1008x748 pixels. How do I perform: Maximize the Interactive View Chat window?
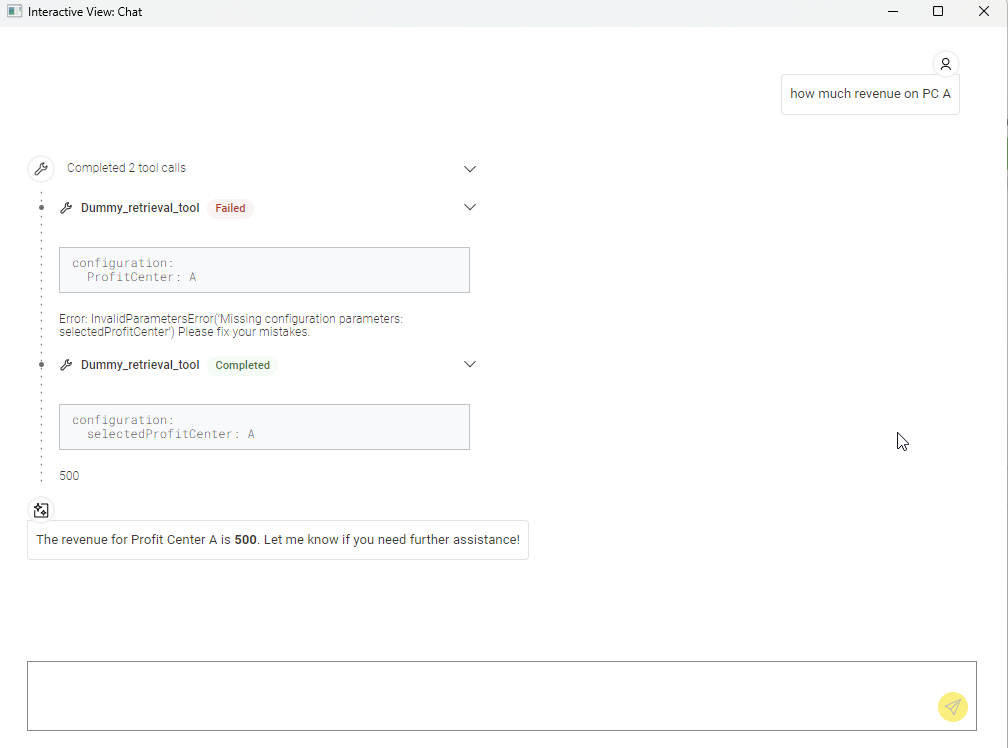point(938,12)
